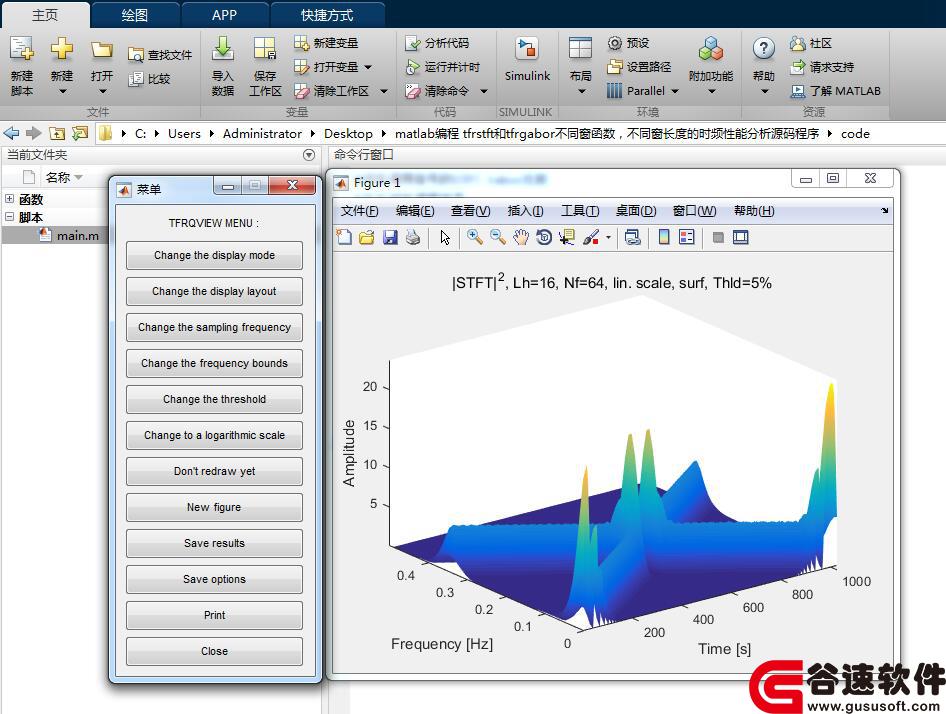This screenshot has width=946, height=714.
Task: Open 文件(F) menu in Figure 1
Action: pyautogui.click(x=360, y=211)
